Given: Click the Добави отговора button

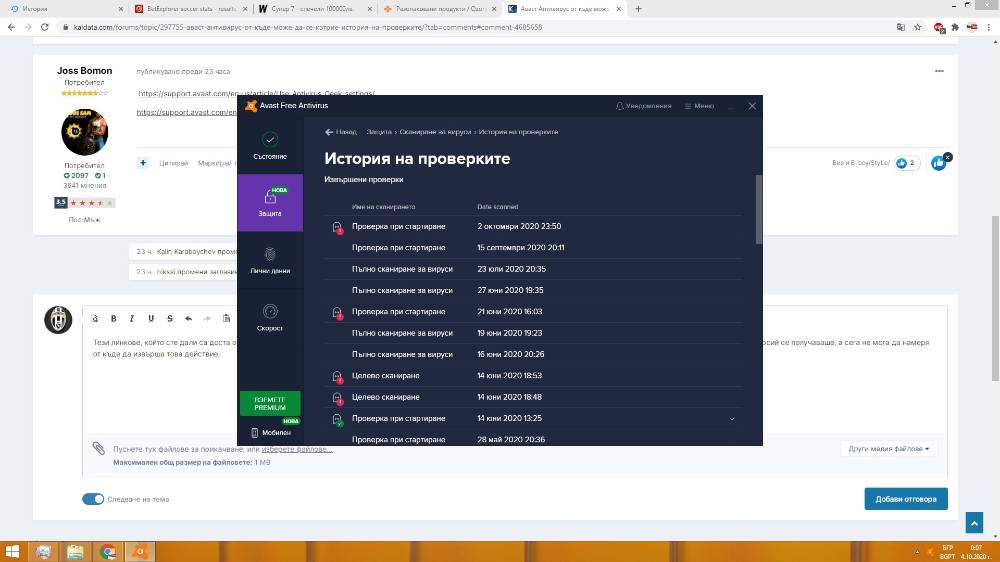Looking at the screenshot, I should click(x=906, y=499).
